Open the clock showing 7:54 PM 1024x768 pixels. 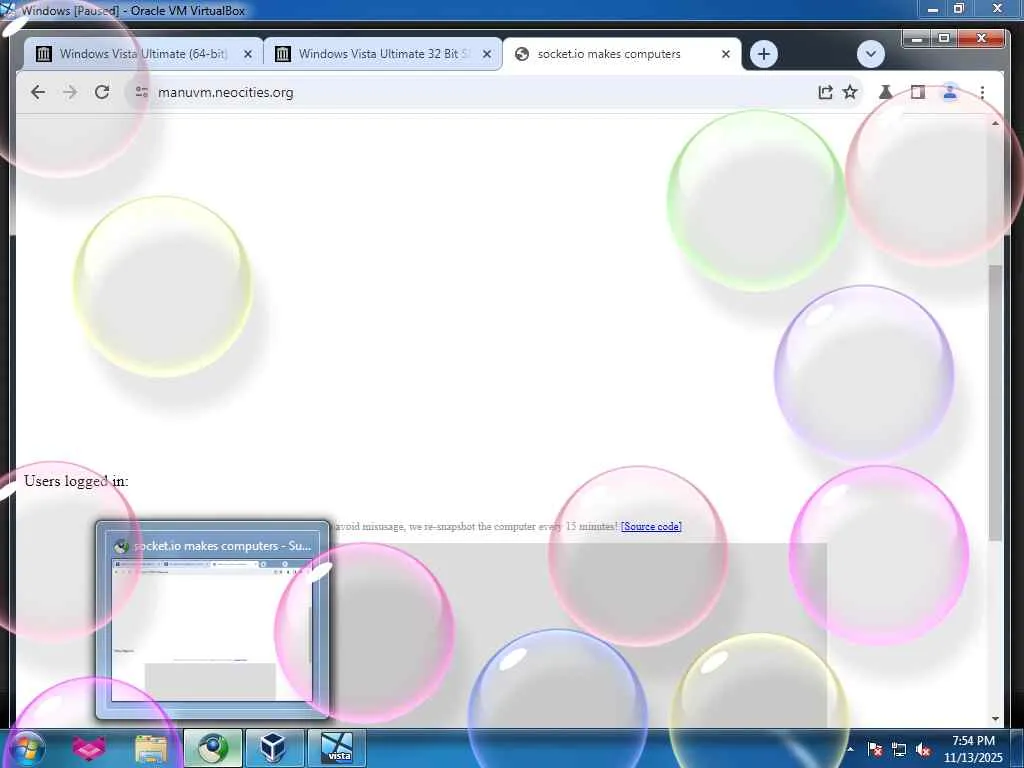[973, 749]
